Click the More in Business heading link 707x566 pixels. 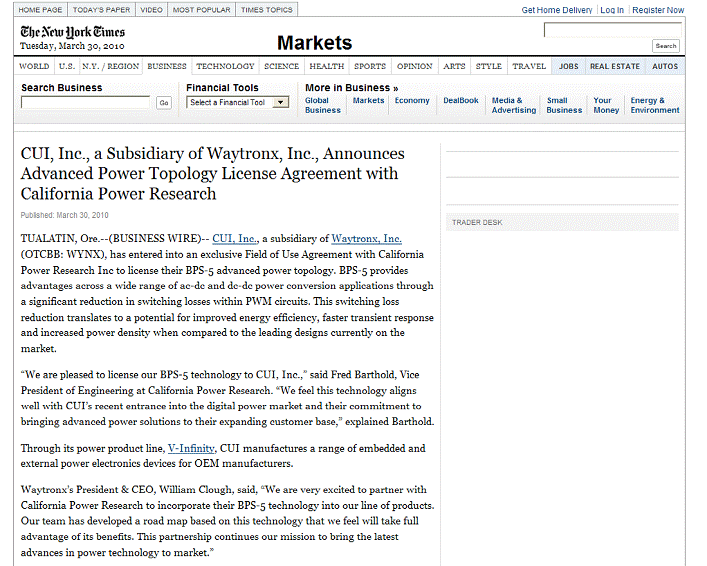pyautogui.click(x=352, y=87)
